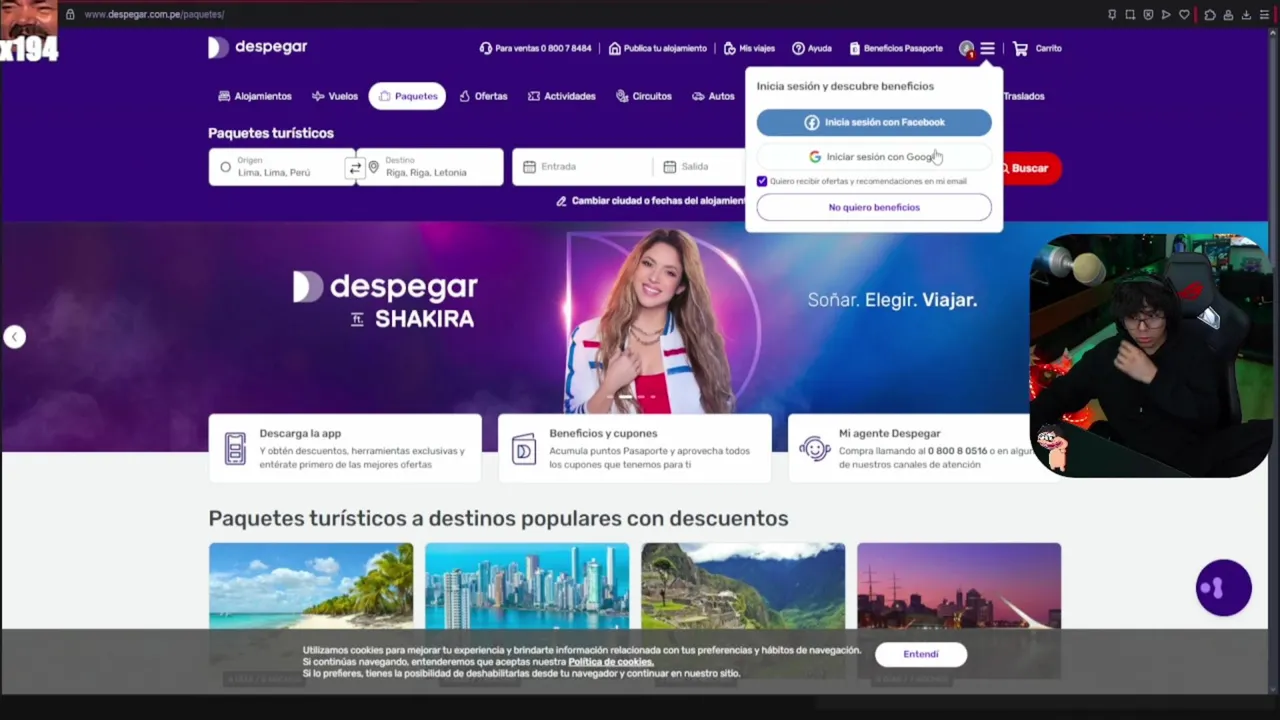
Task: Click the phone icon on Descarga la app
Action: (235, 448)
